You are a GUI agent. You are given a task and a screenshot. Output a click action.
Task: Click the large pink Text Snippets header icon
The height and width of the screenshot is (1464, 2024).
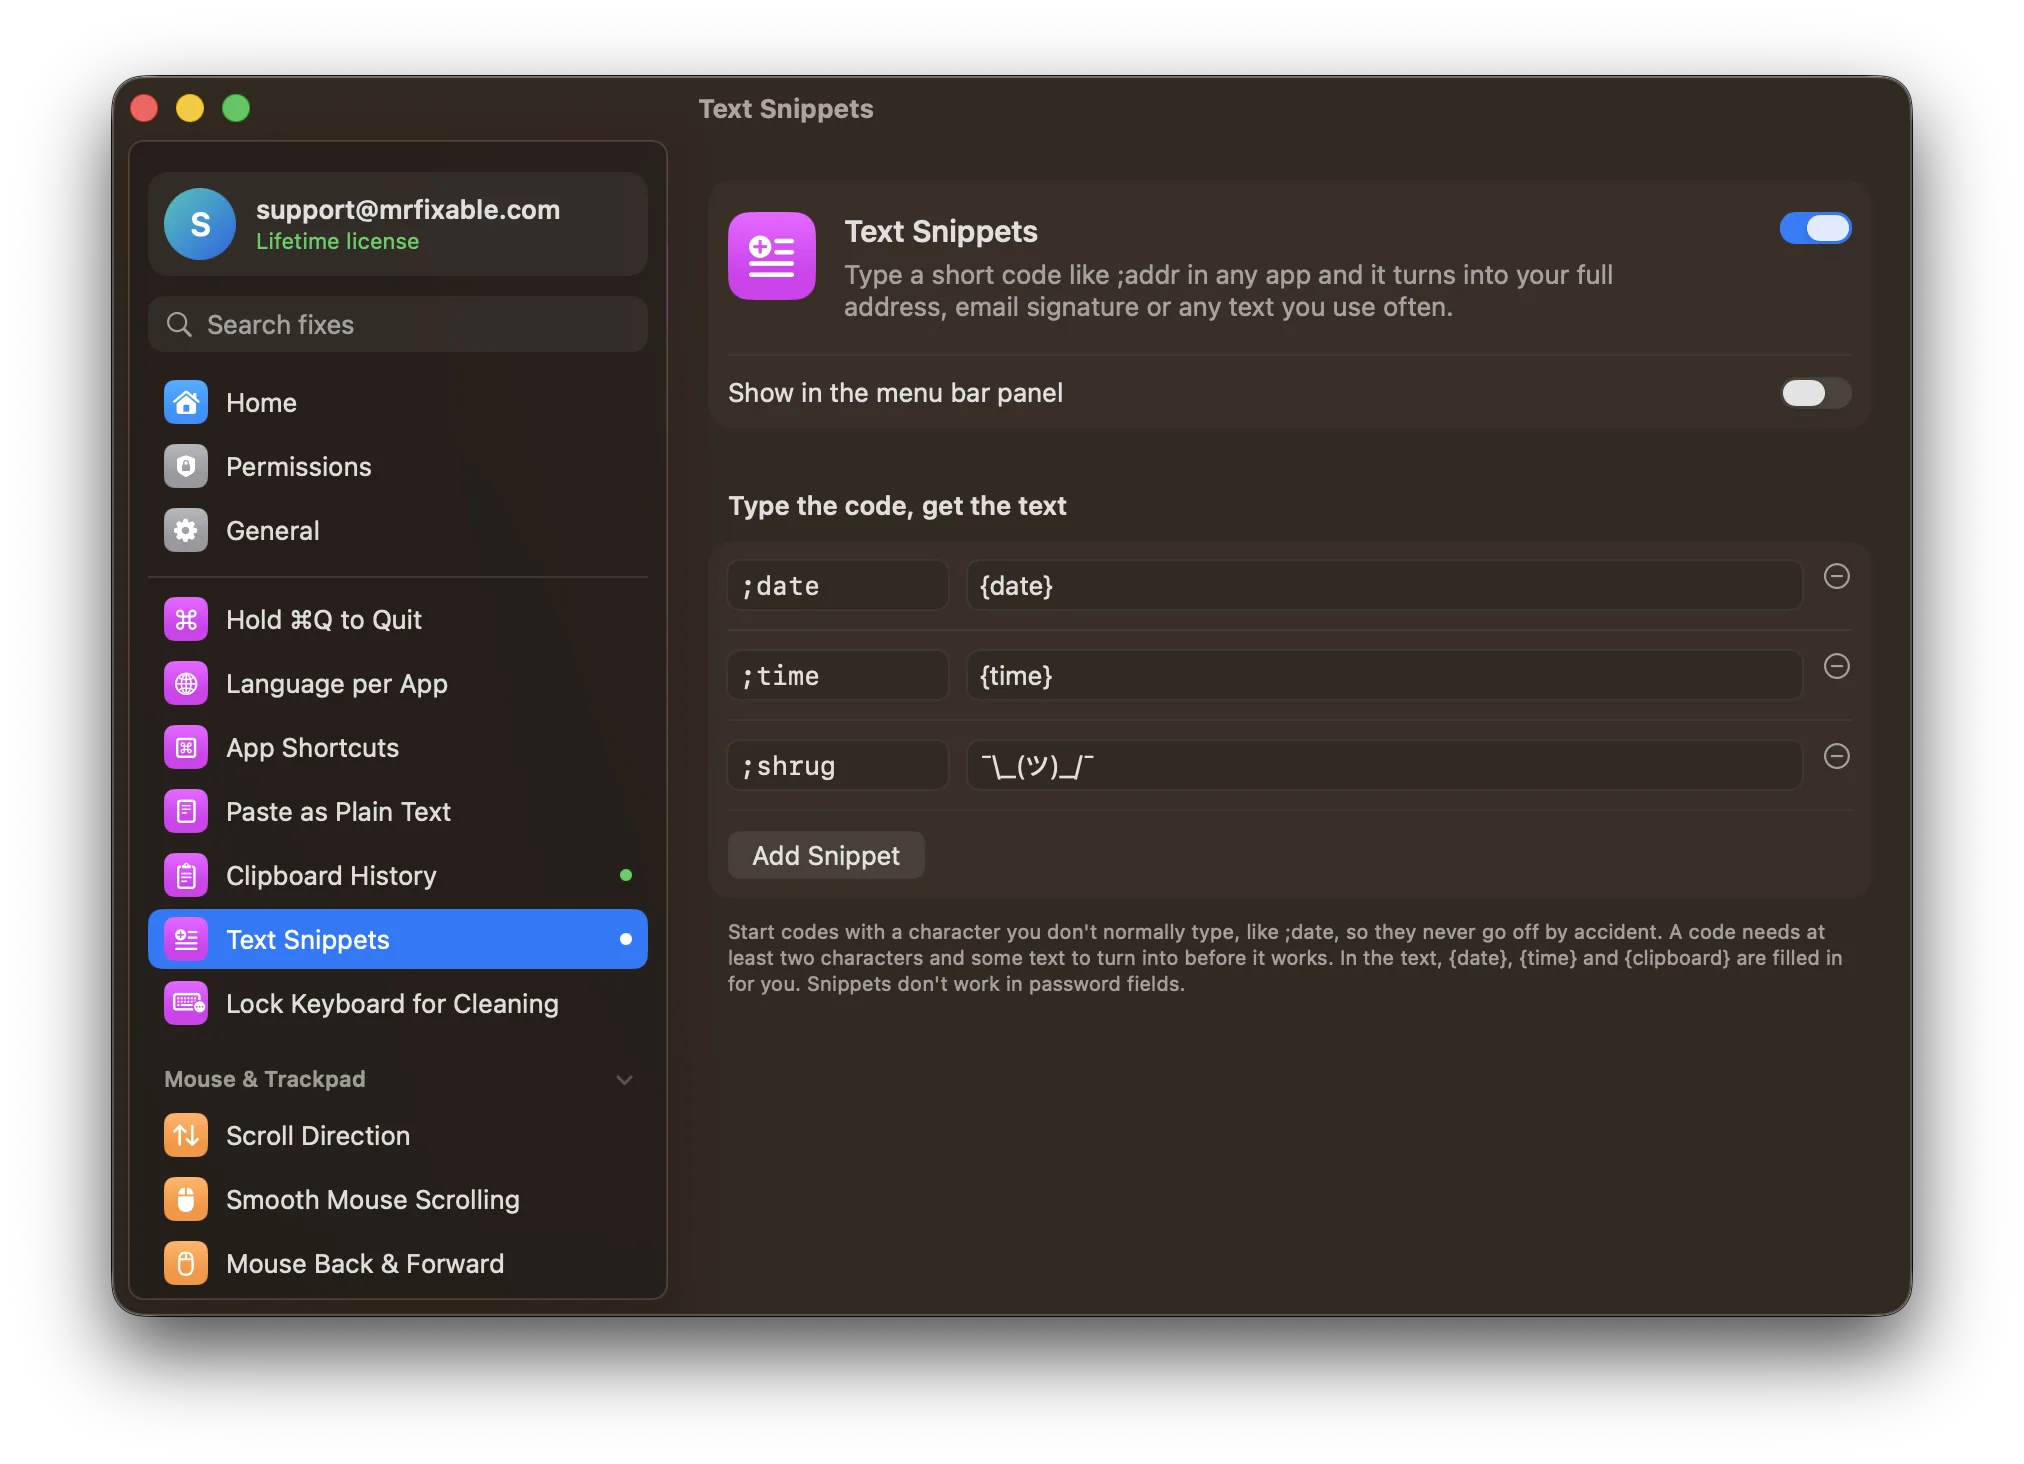click(771, 256)
